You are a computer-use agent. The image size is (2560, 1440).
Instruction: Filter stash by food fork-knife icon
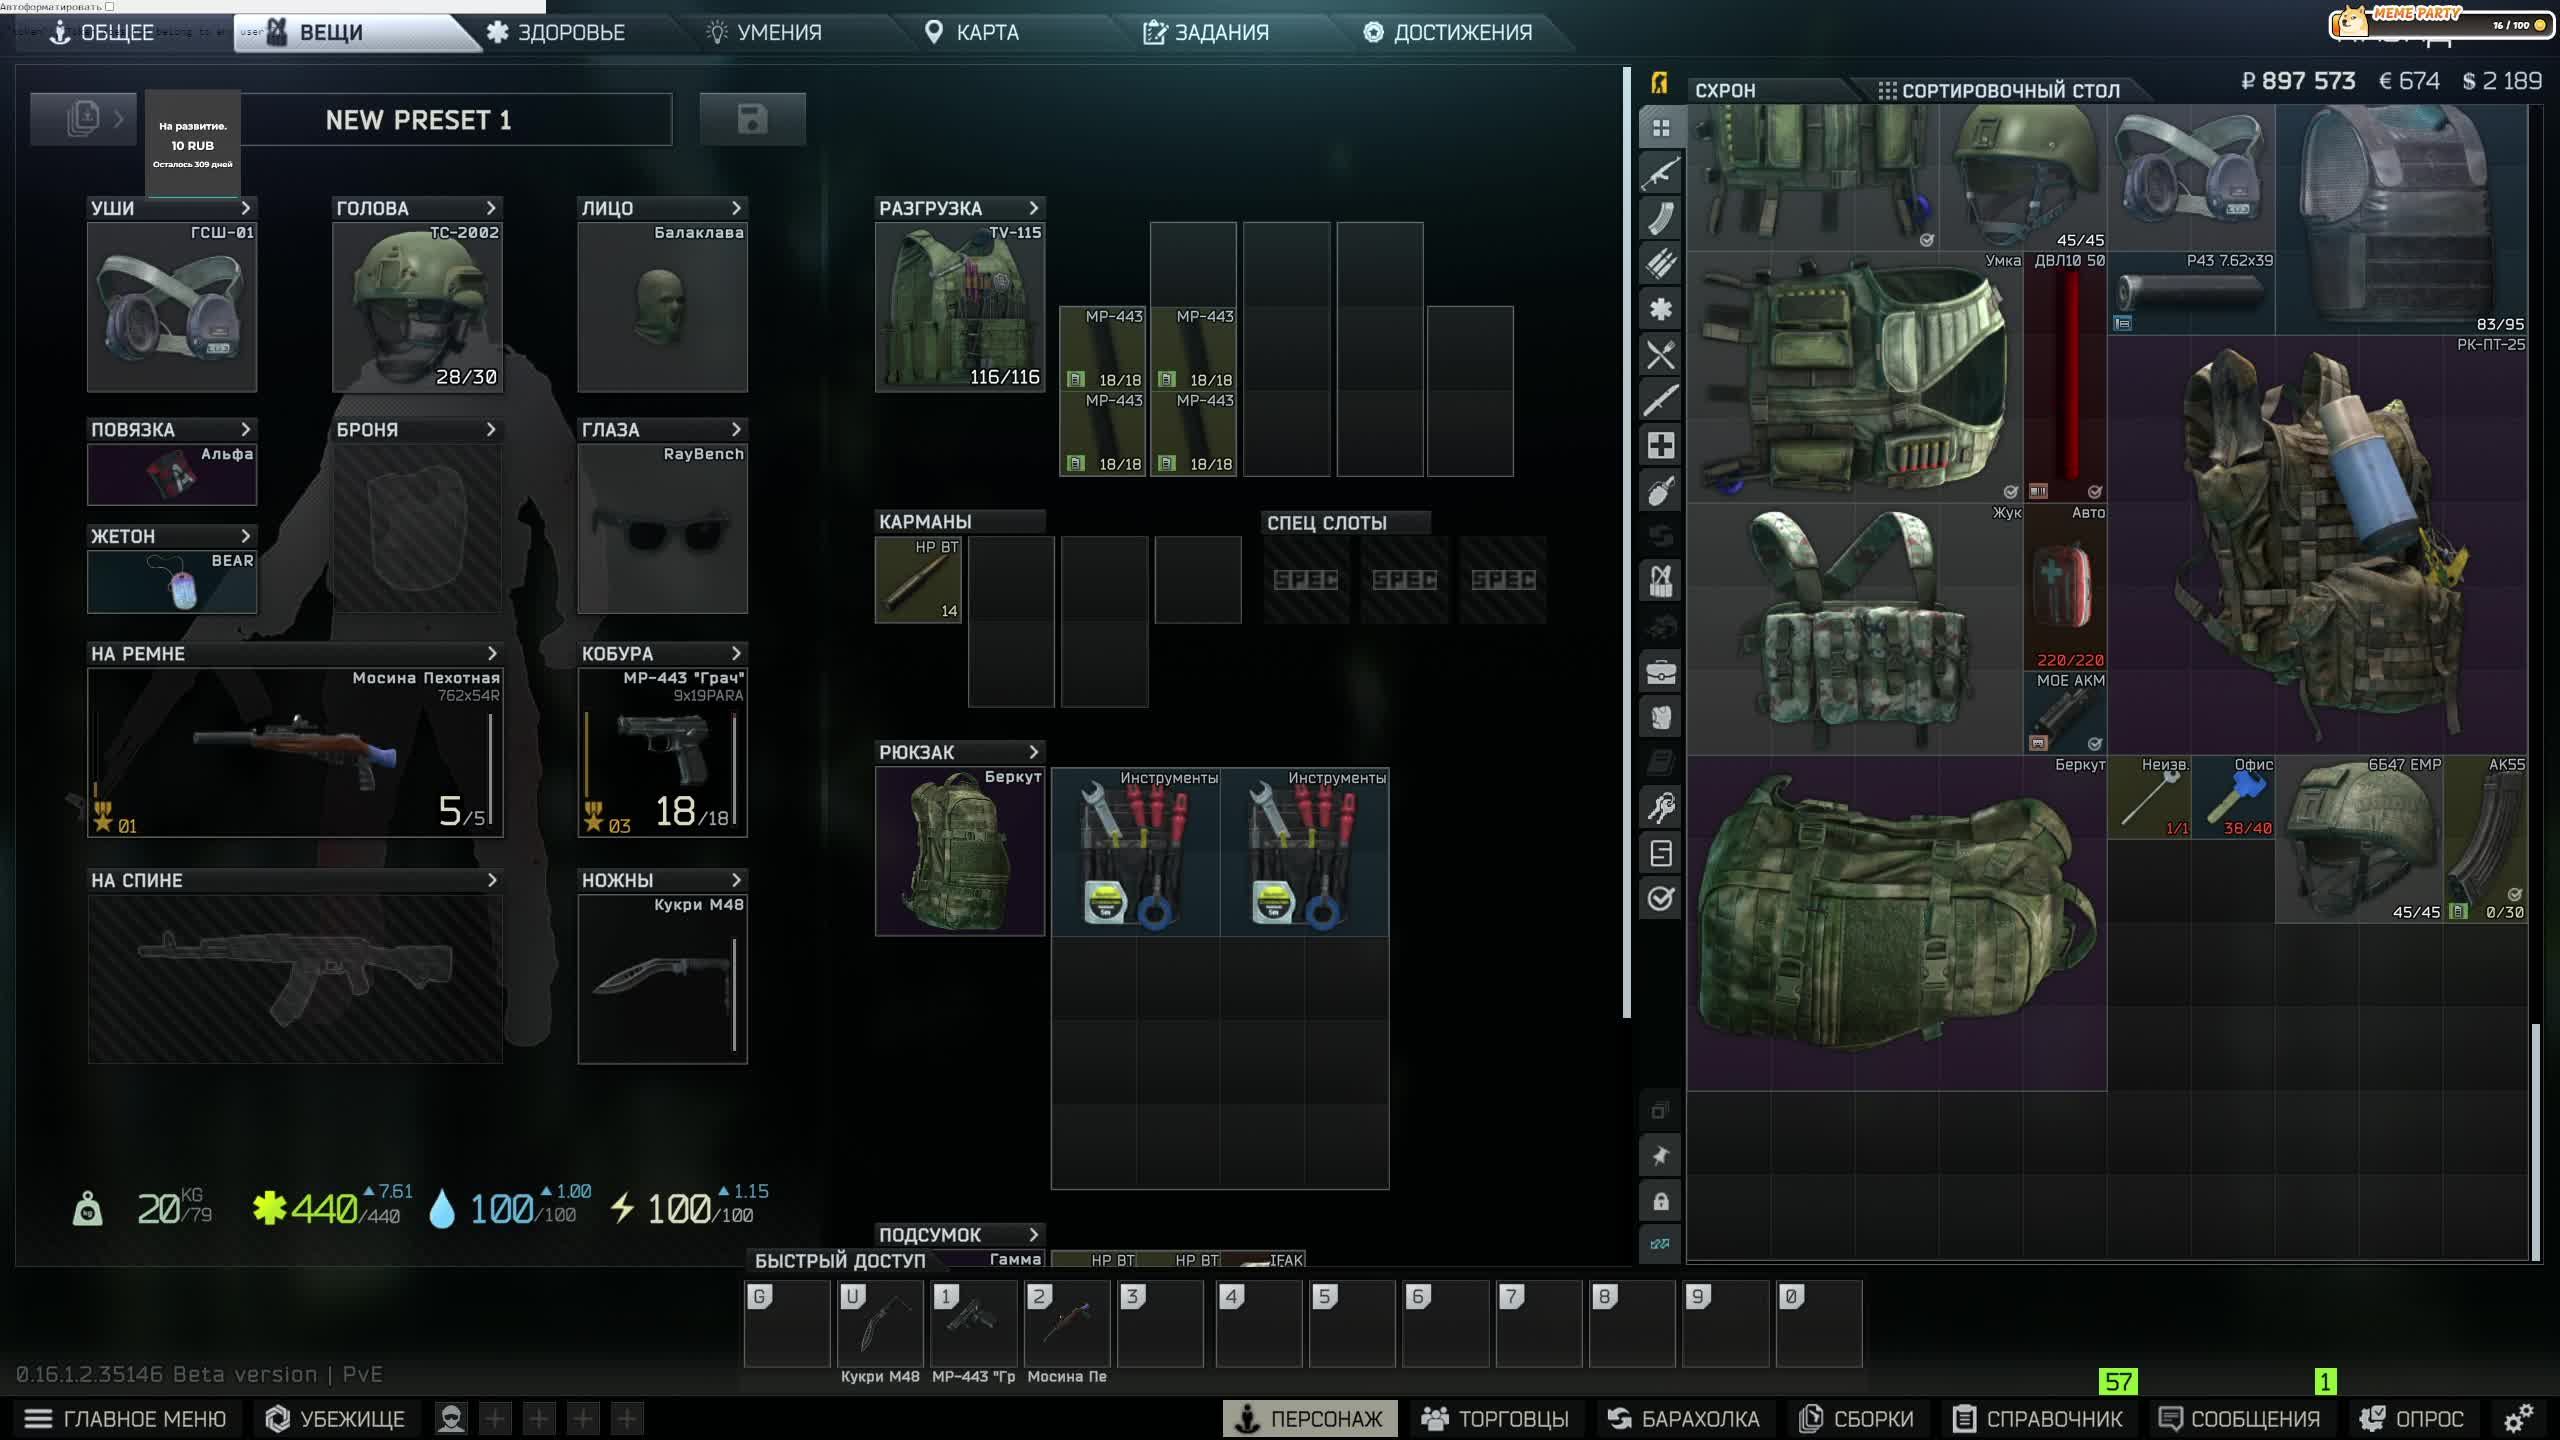[x=1660, y=354]
